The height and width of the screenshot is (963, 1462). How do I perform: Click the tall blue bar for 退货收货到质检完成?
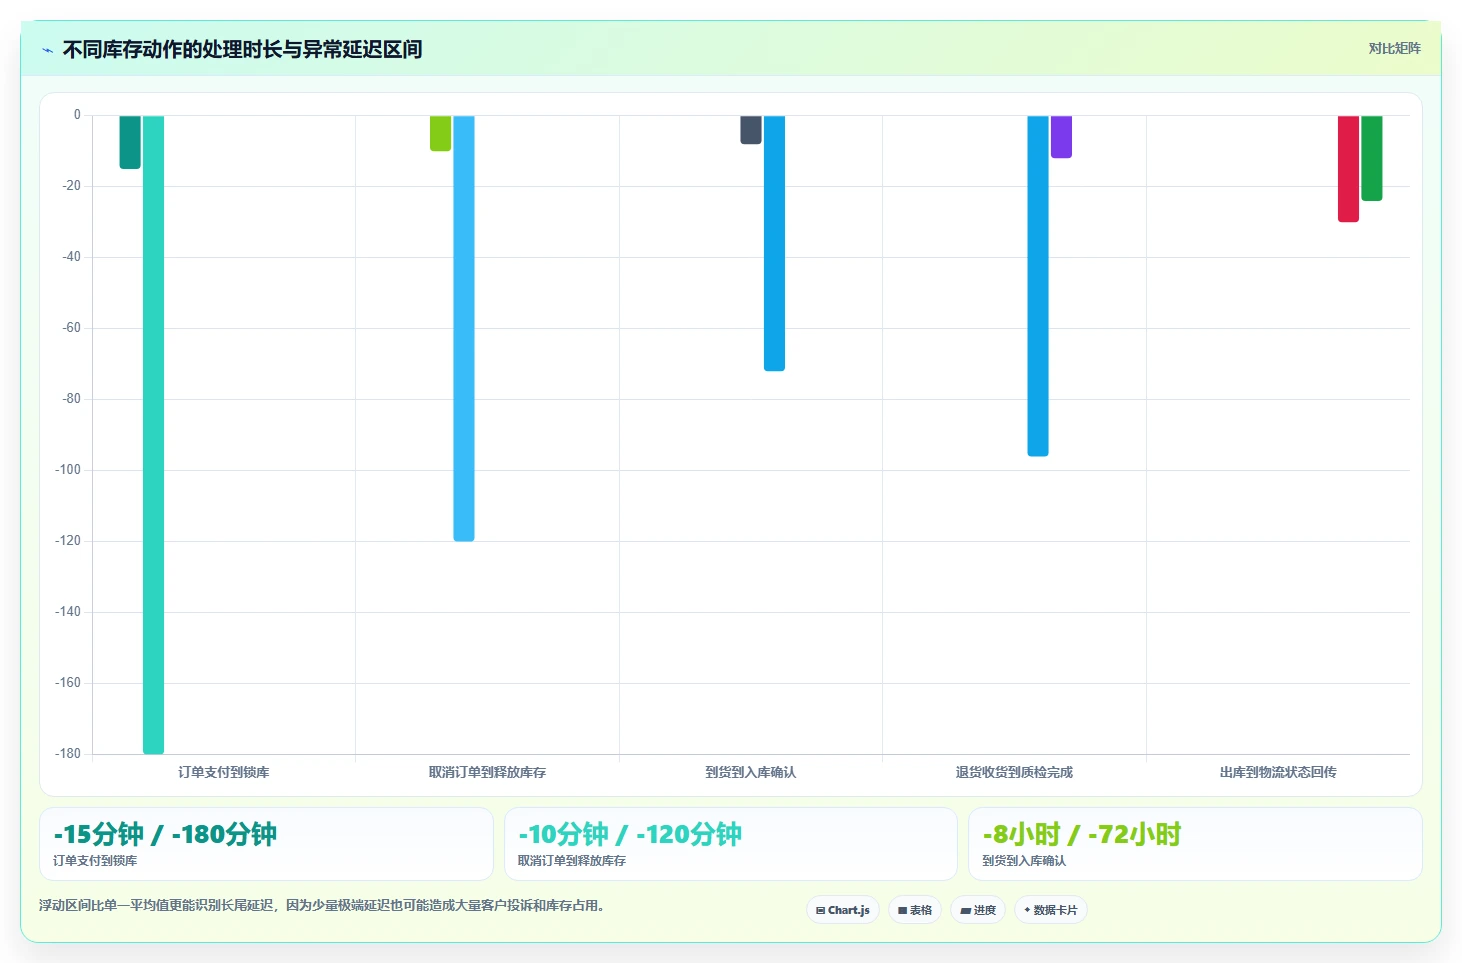[x=1038, y=286]
